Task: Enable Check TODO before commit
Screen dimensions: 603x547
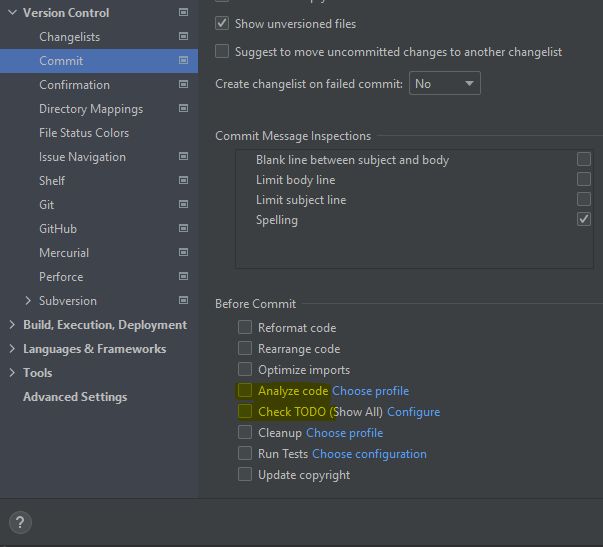Action: click(245, 411)
